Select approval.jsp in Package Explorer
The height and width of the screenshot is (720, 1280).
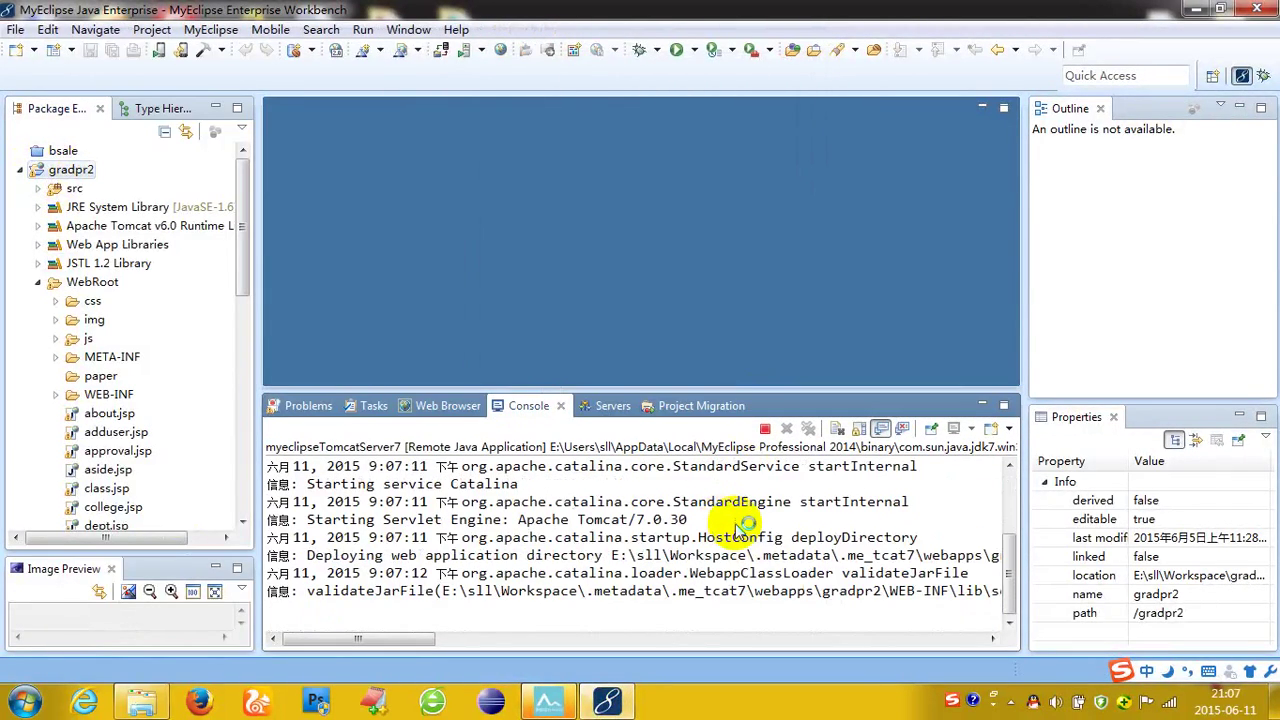(117, 451)
